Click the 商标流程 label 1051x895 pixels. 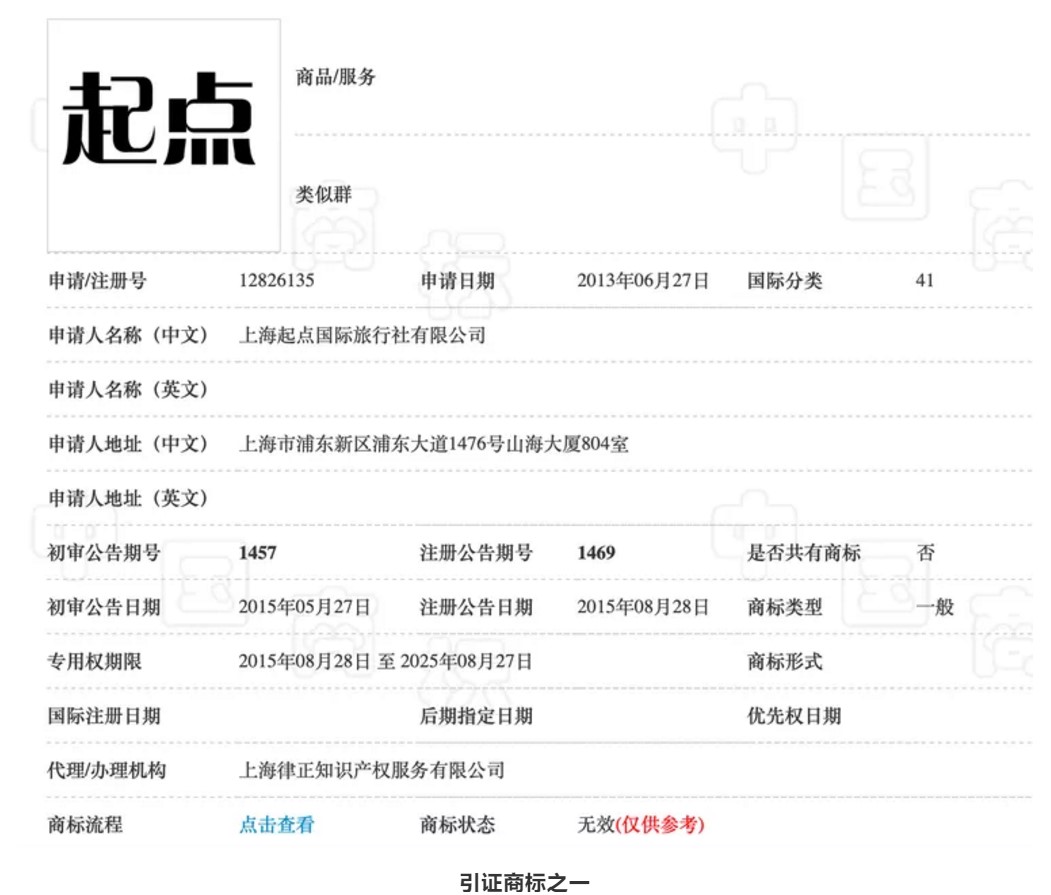point(85,825)
